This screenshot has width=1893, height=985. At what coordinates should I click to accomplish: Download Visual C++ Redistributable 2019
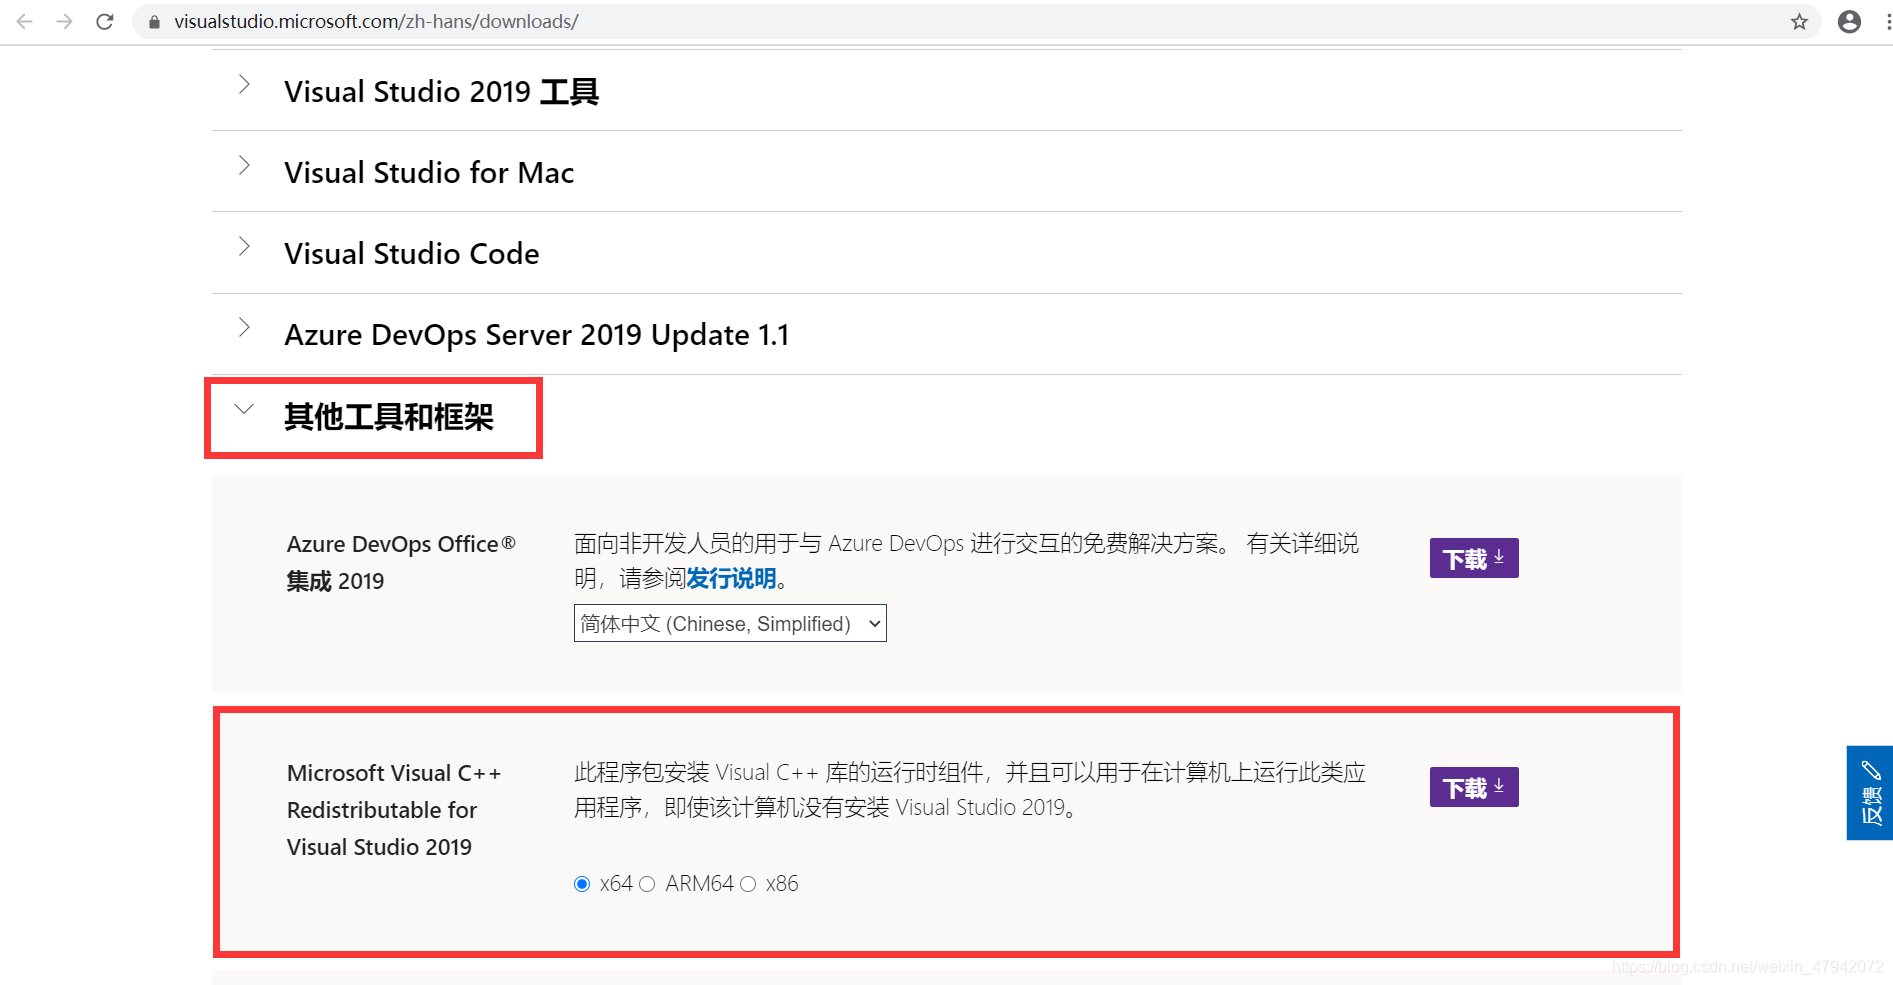tap(1474, 787)
